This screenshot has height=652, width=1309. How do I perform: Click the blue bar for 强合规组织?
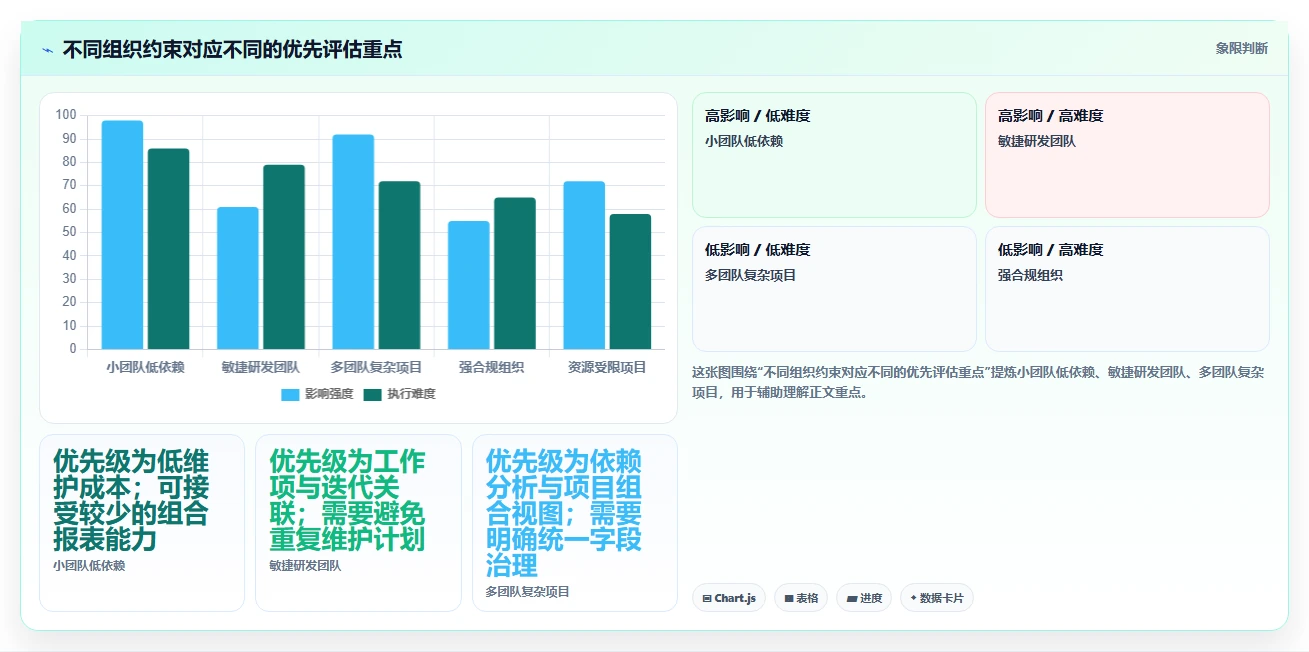point(468,285)
